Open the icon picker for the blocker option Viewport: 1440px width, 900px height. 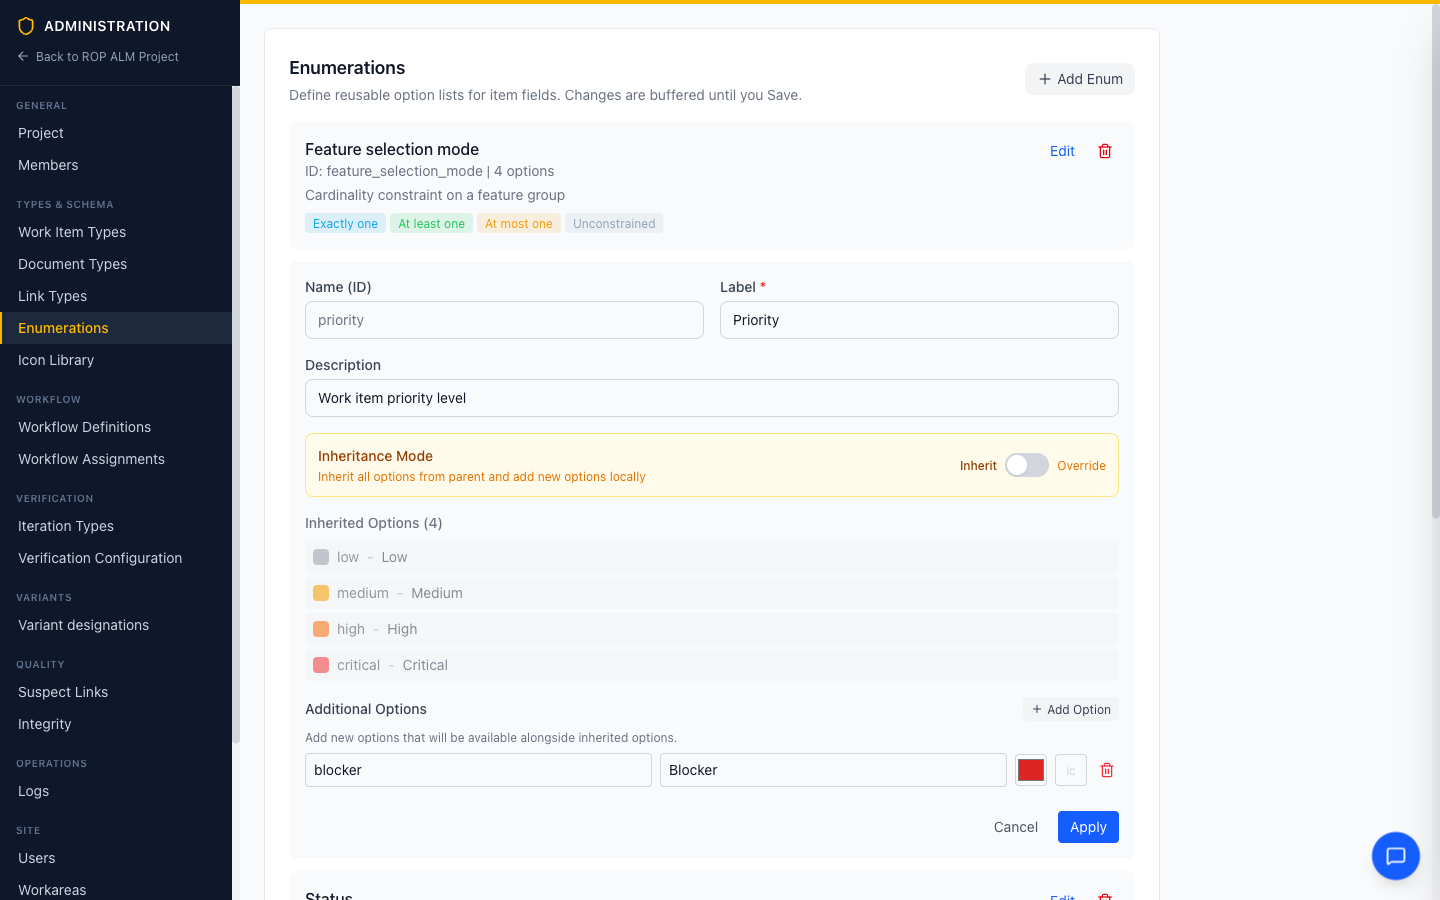(1071, 770)
